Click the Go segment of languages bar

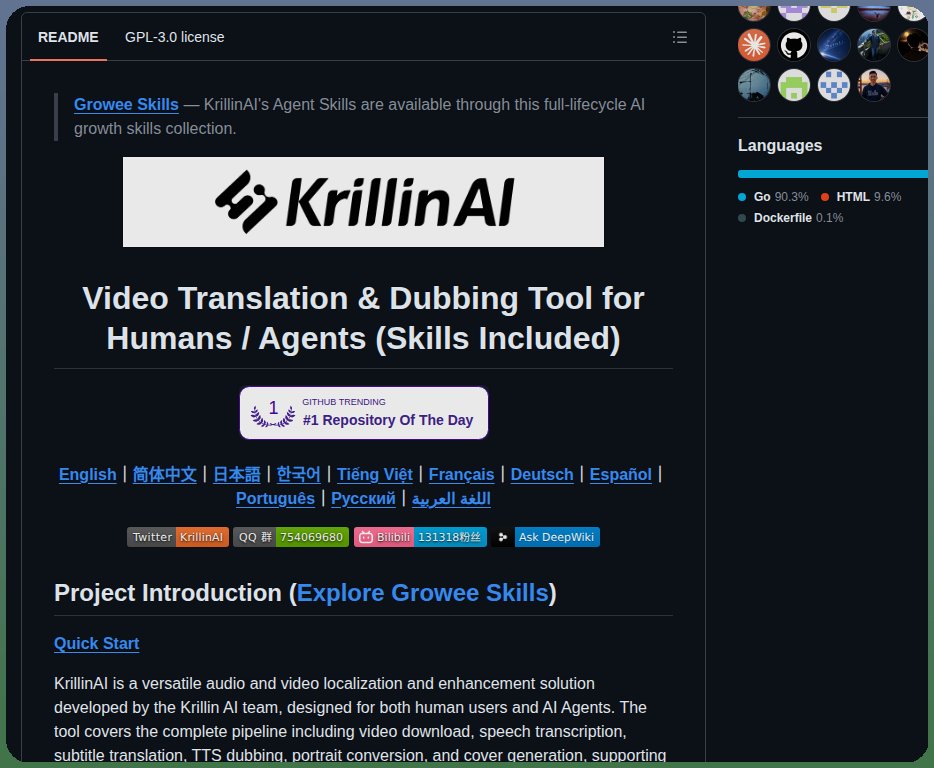coord(831,174)
